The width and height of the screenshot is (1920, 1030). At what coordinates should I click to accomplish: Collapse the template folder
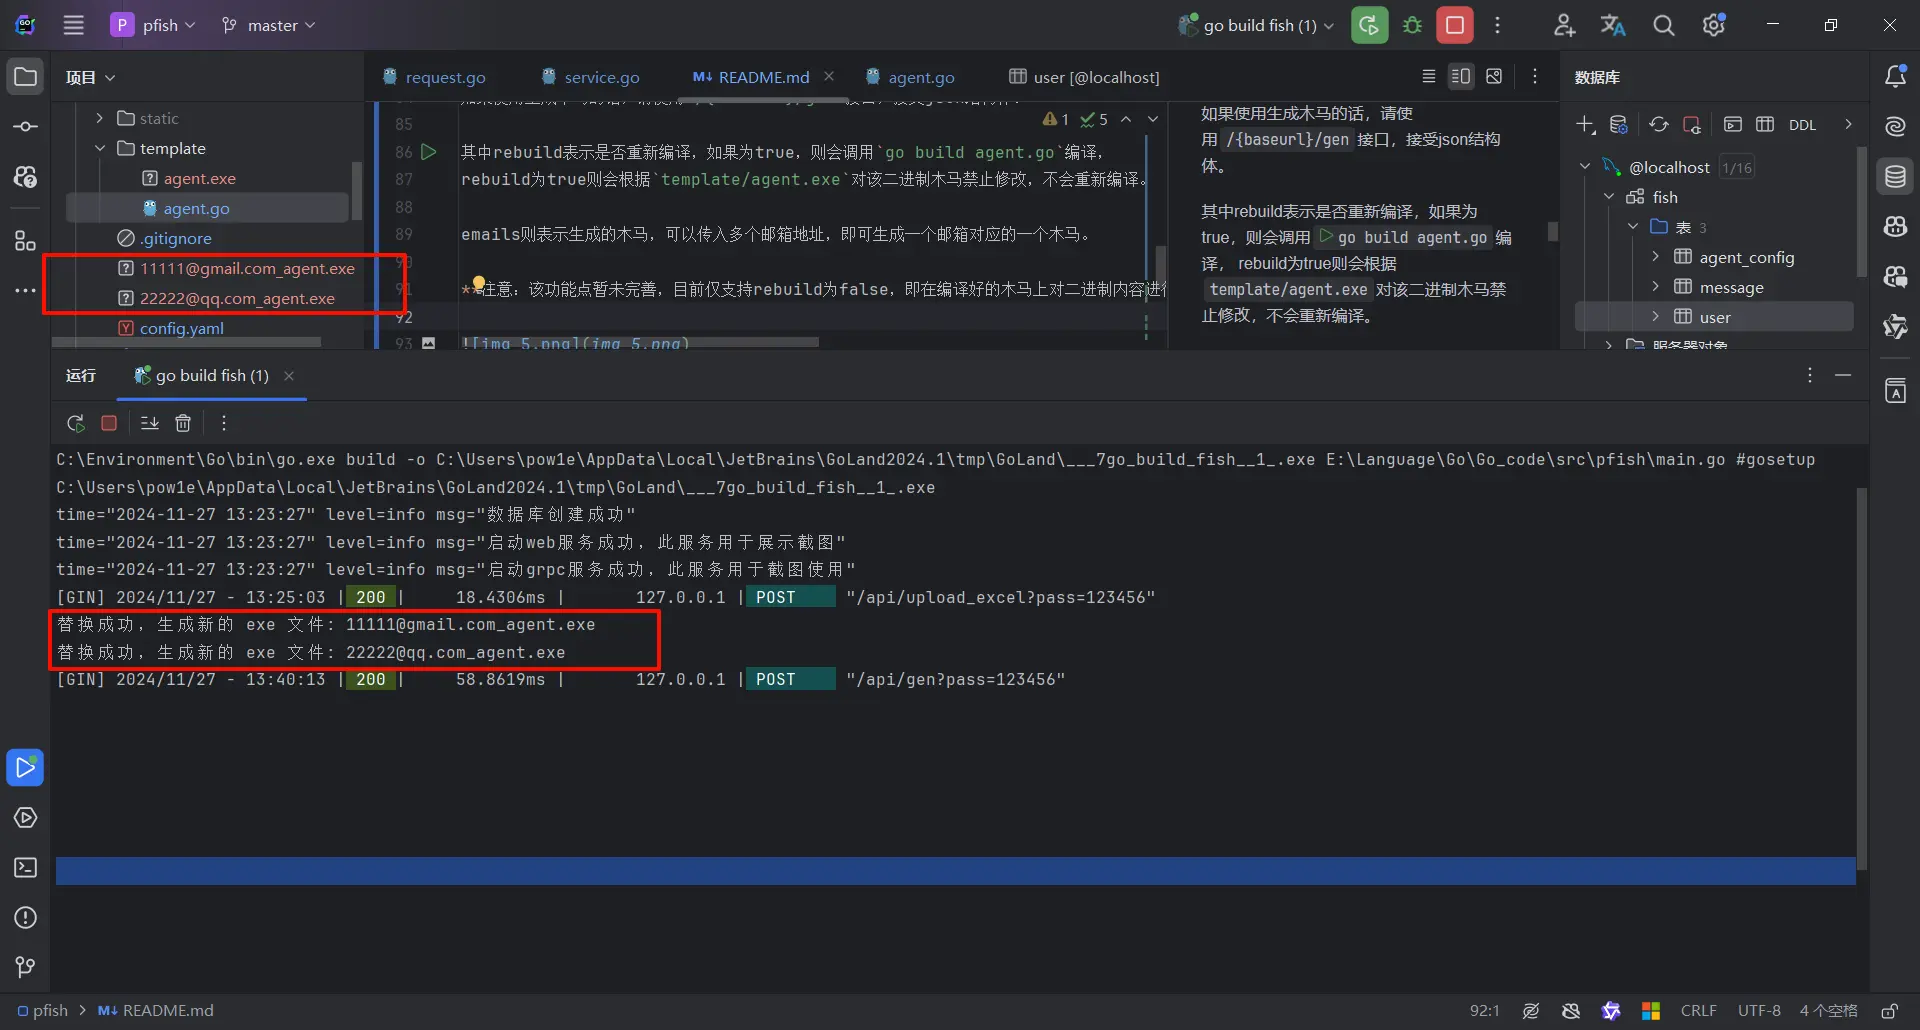tap(99, 148)
